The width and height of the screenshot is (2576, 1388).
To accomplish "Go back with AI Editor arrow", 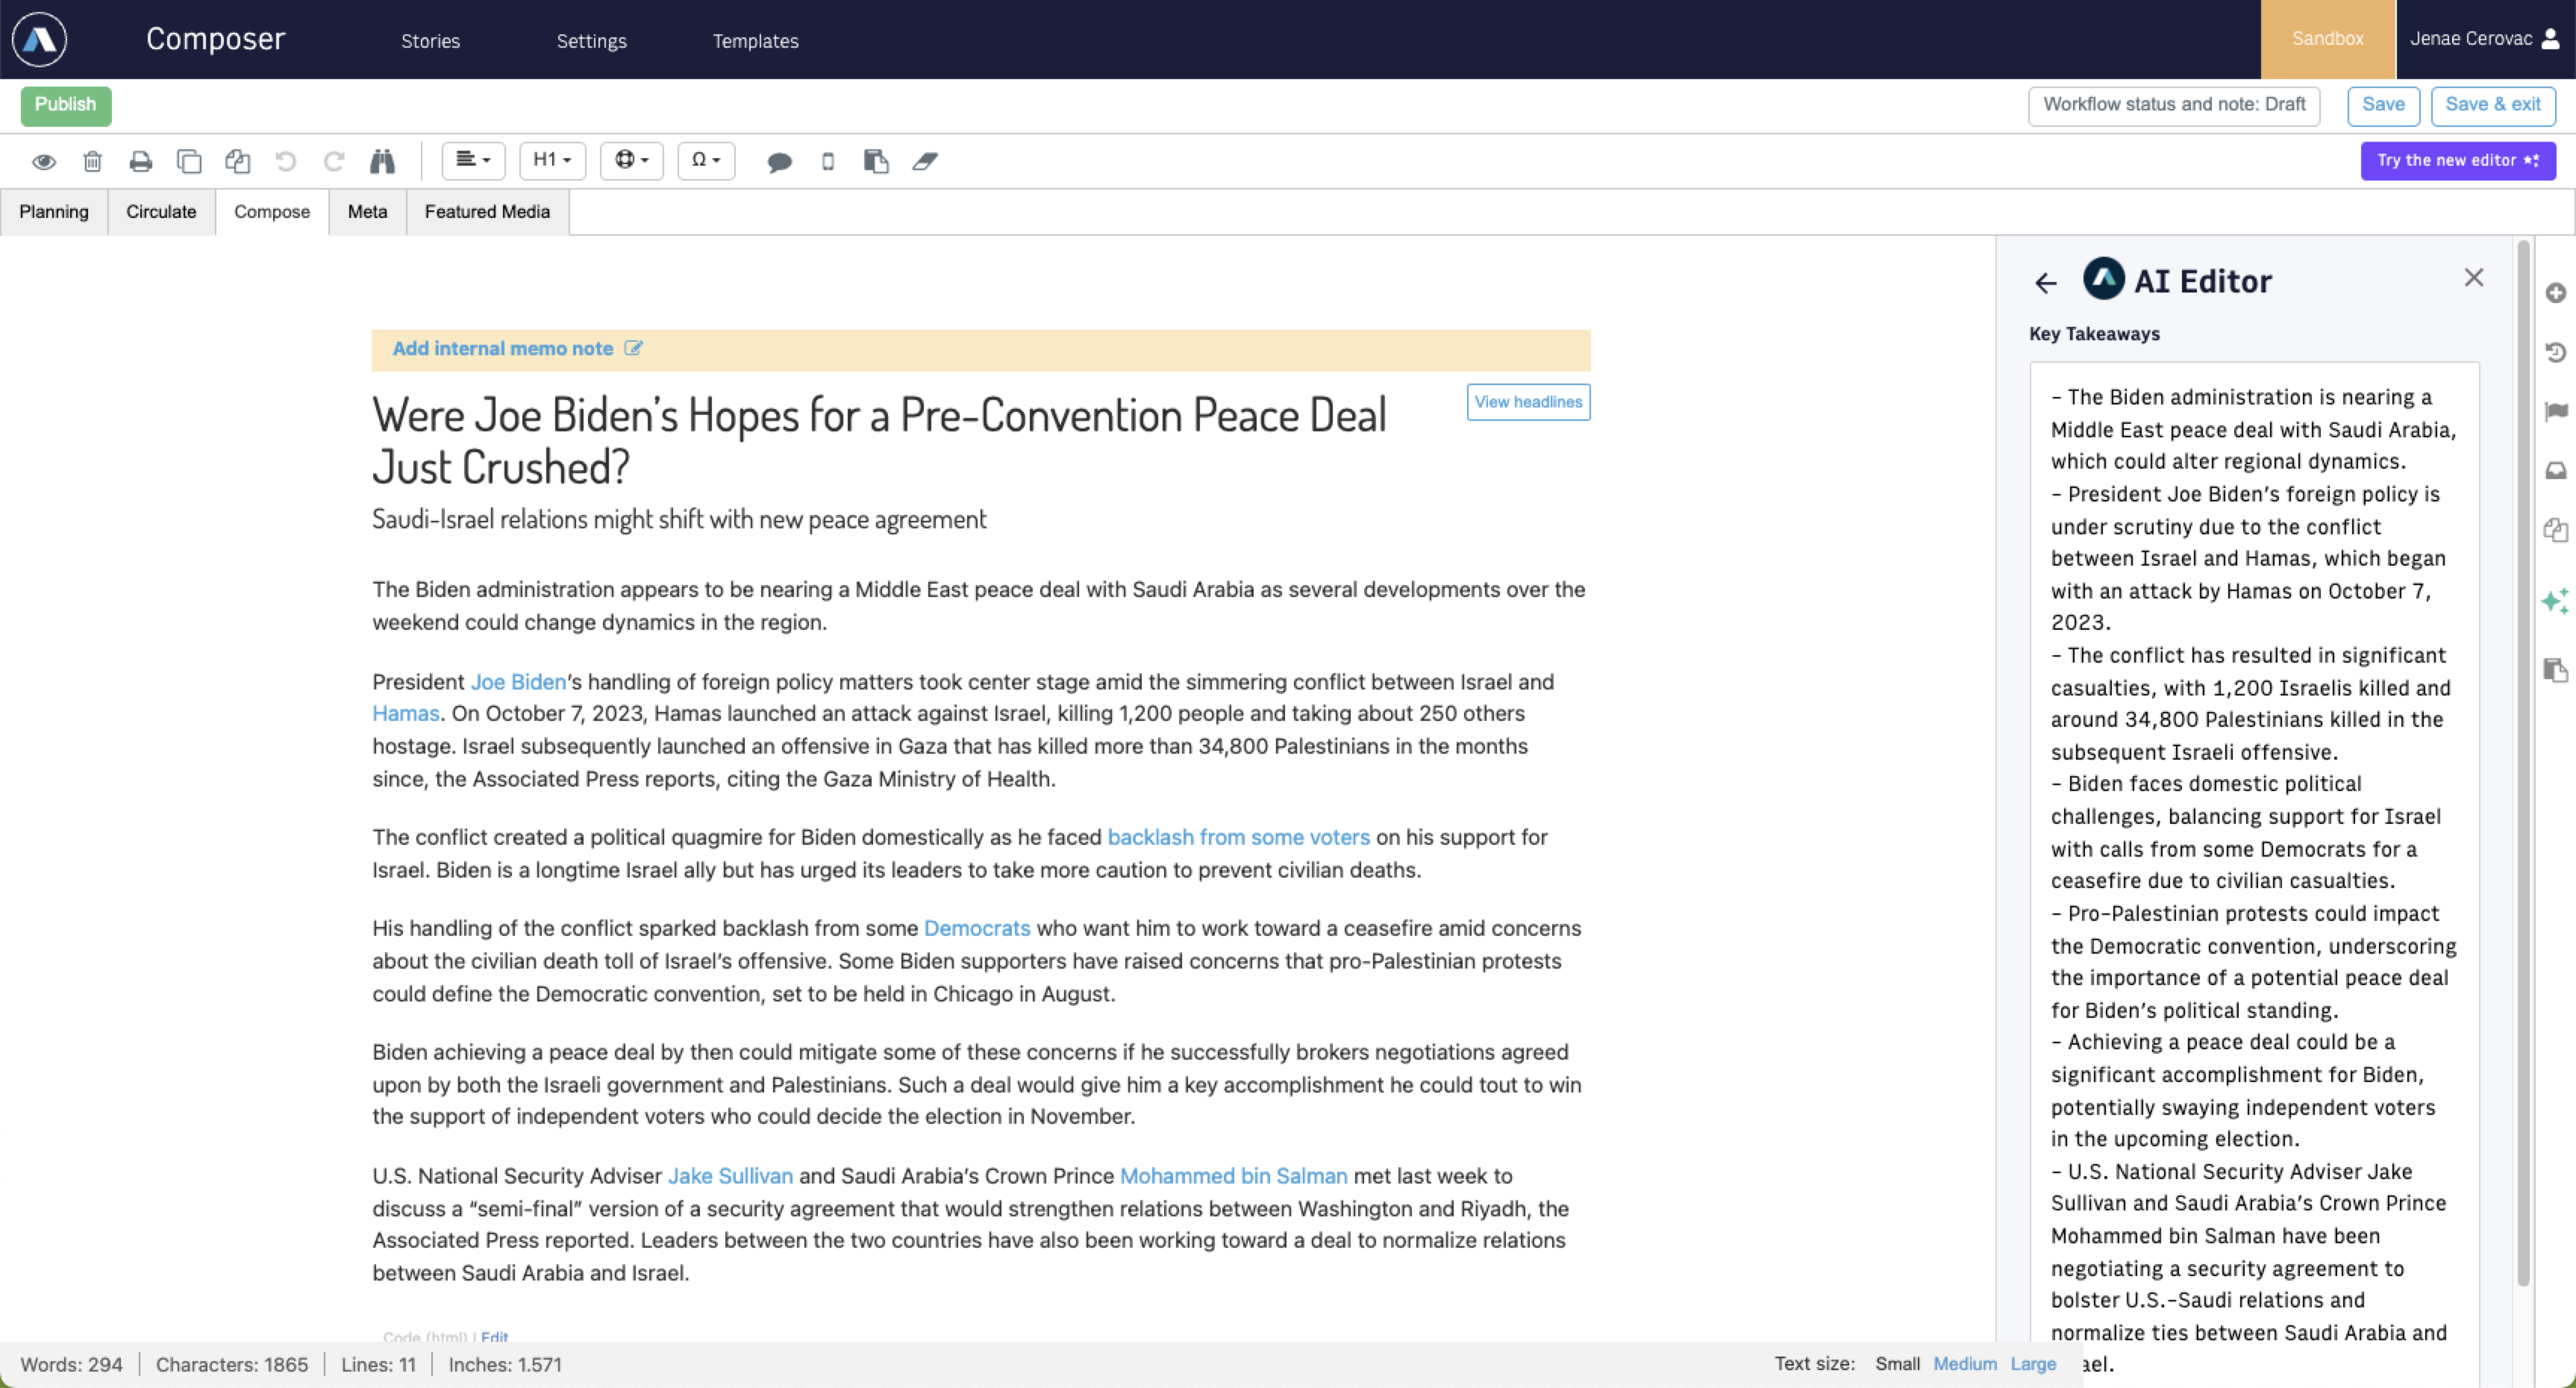I will 2046,283.
